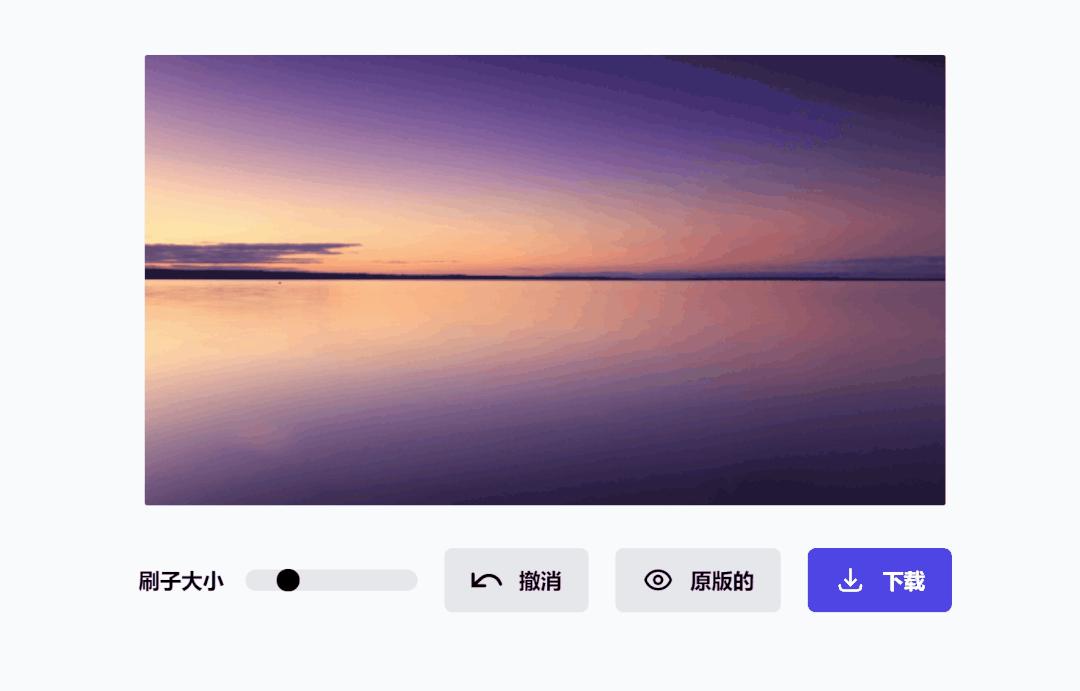The height and width of the screenshot is (691, 1080).
Task: Undo the last stroke via 撤消 label
Action: click(x=540, y=581)
